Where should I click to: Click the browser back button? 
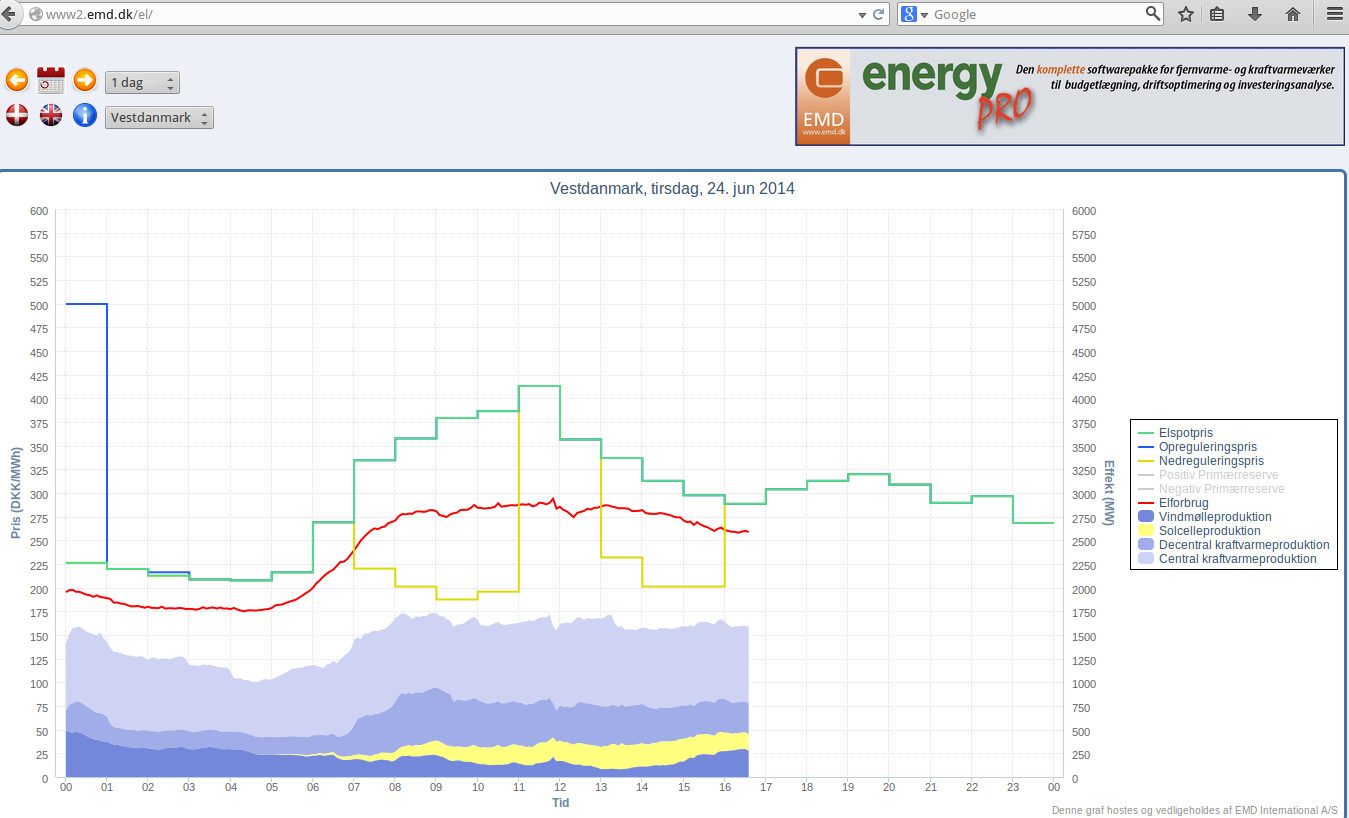click(x=9, y=14)
